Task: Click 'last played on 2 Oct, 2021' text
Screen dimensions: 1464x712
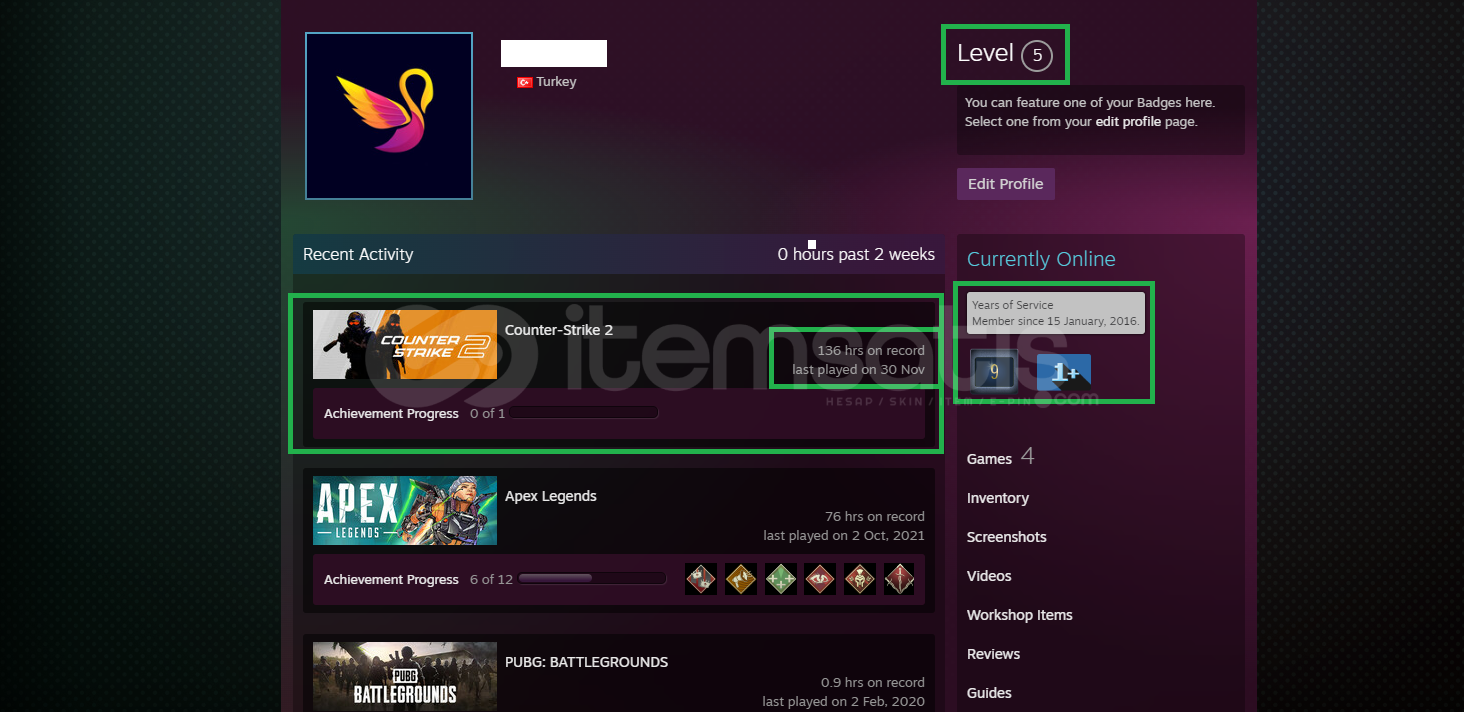Action: pos(844,536)
